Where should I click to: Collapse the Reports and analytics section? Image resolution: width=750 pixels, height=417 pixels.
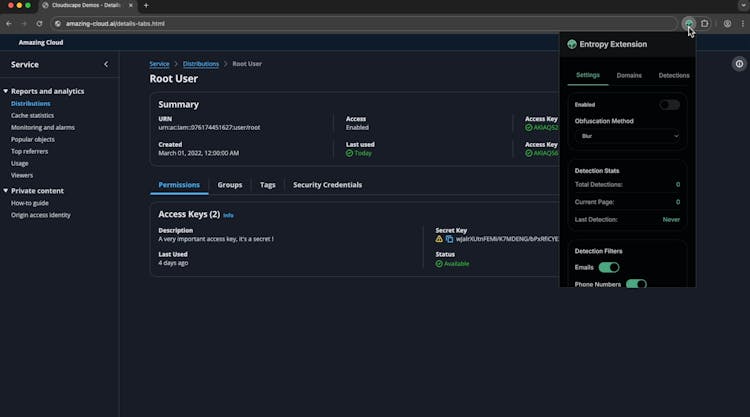point(5,91)
